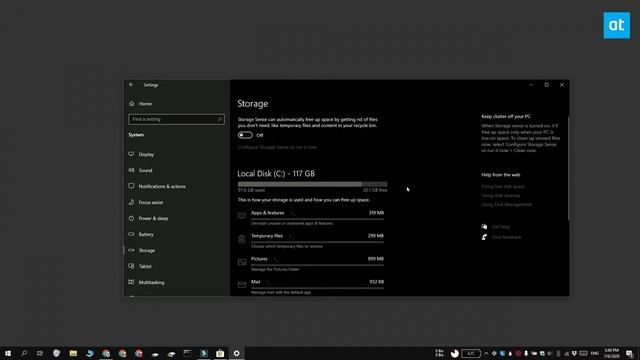Open terminal window icon on taskbar

(x=187, y=353)
